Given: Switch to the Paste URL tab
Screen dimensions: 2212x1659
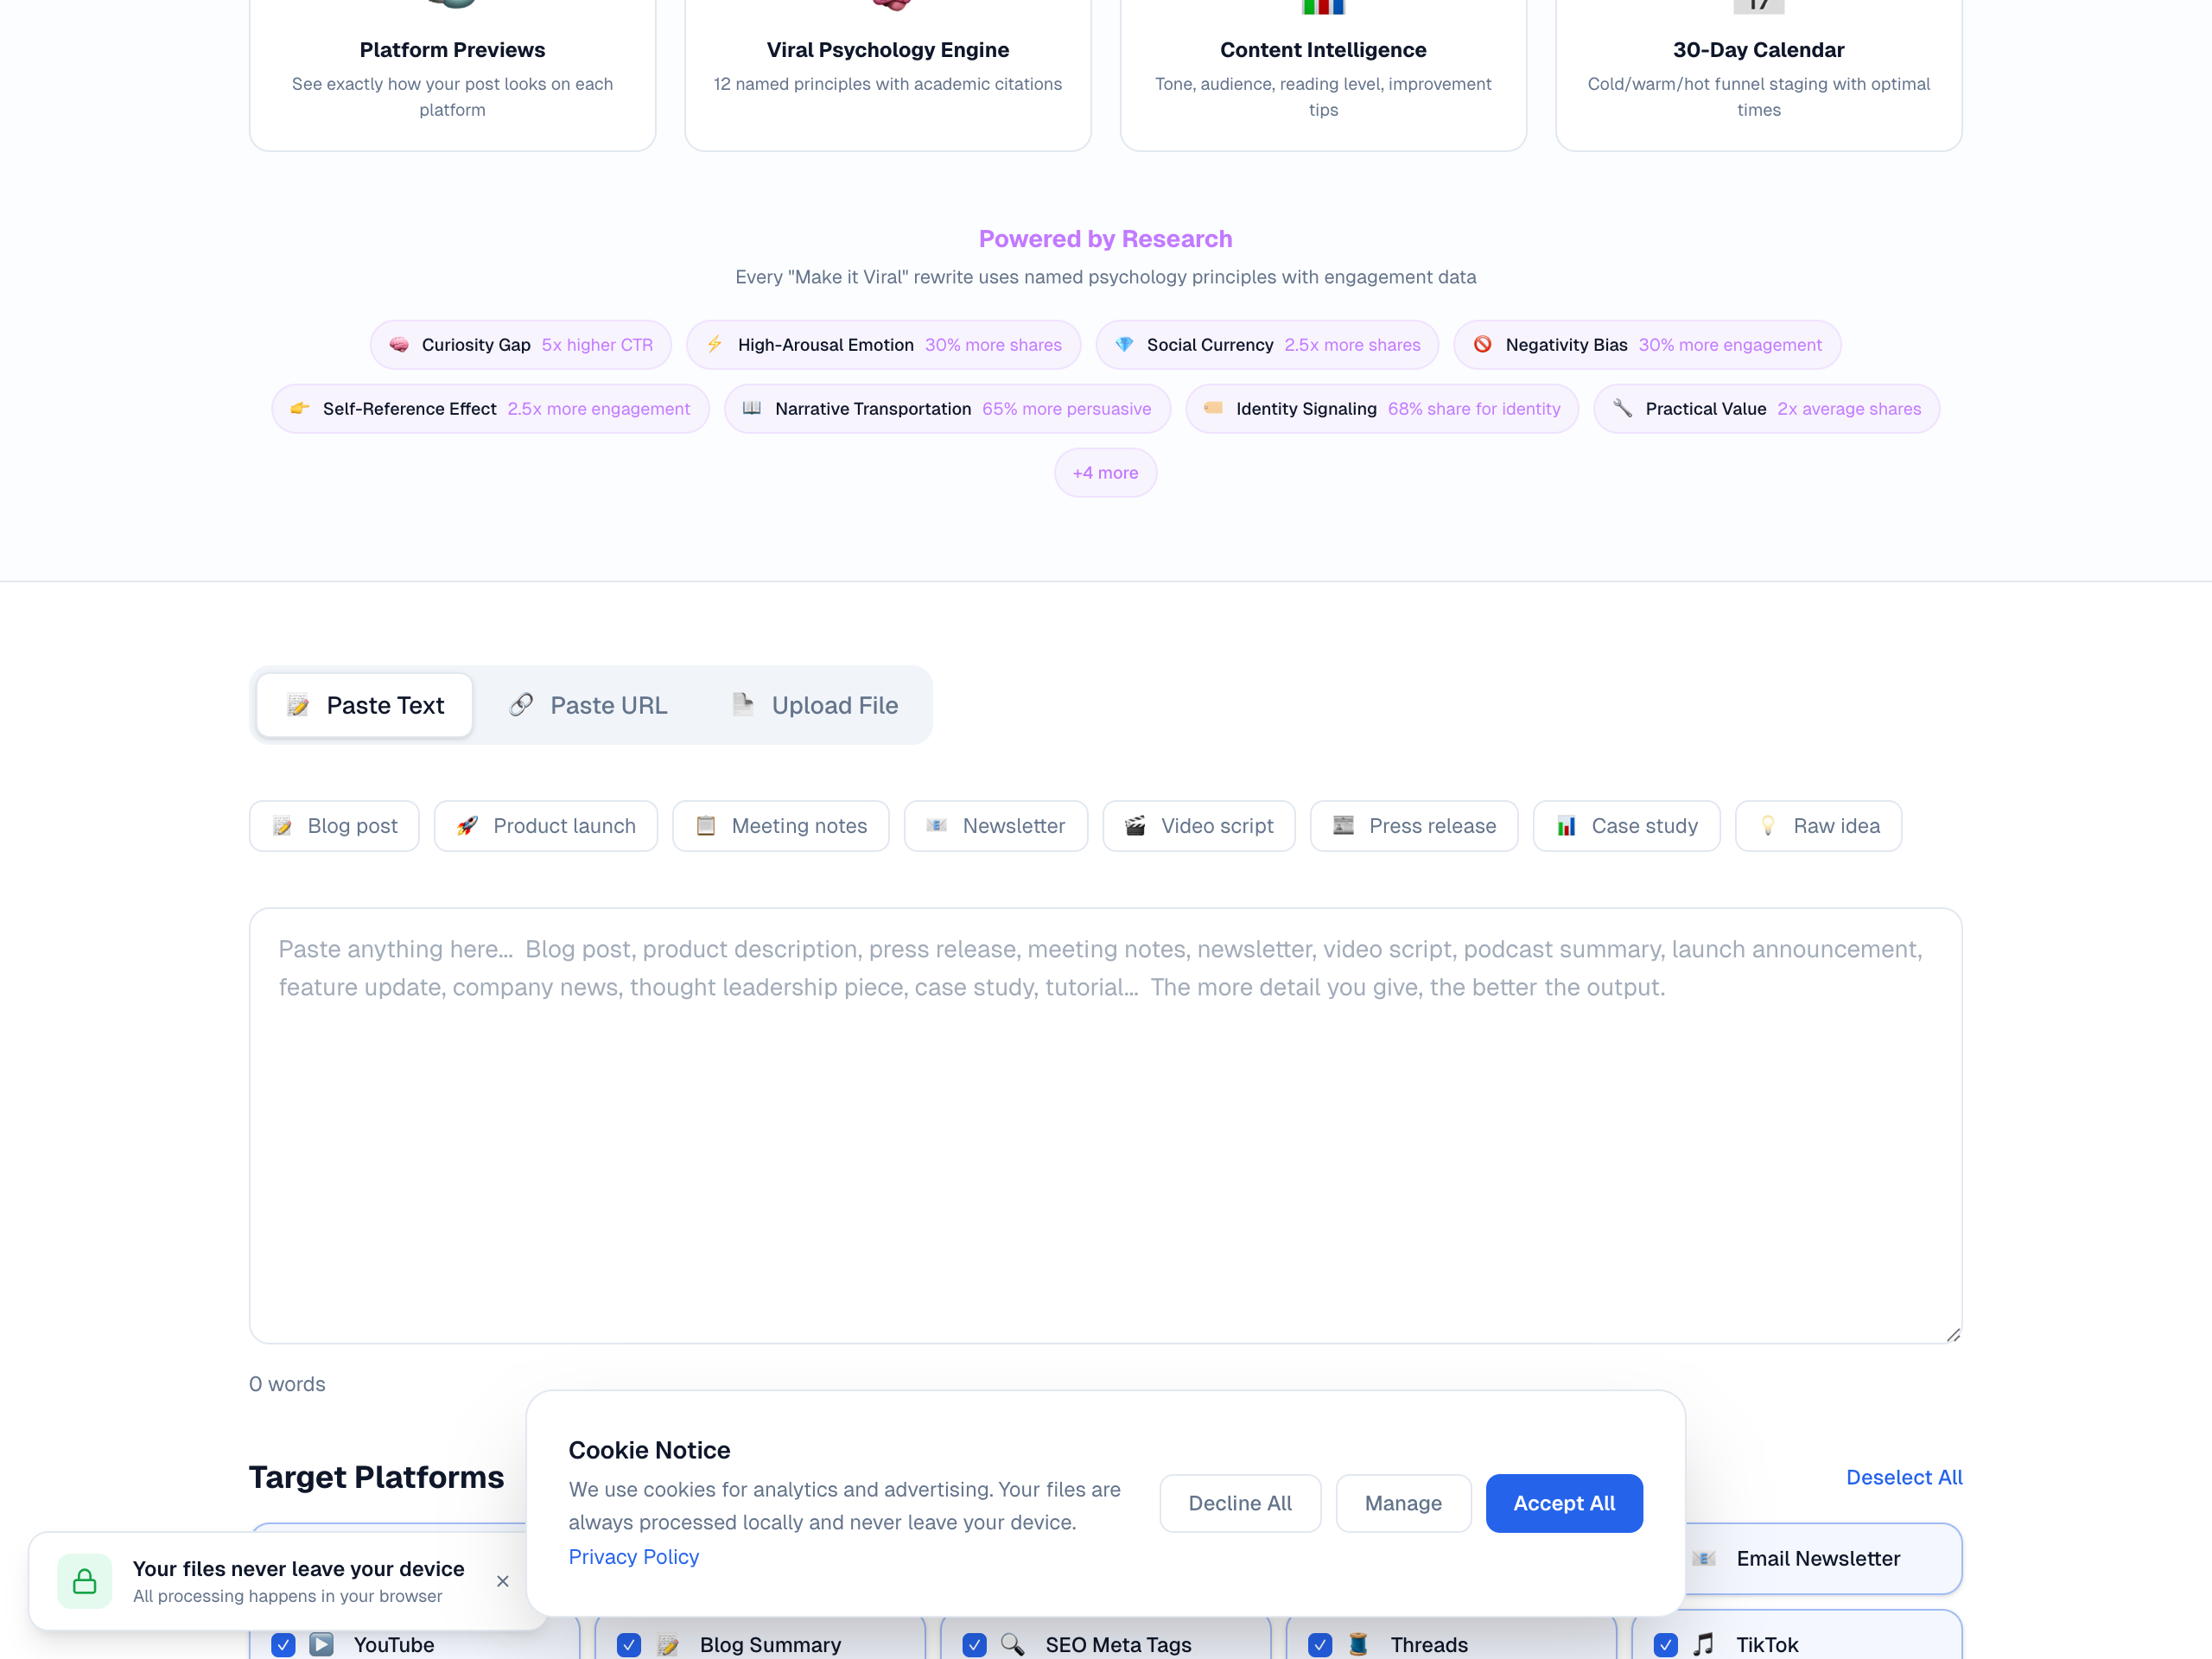Looking at the screenshot, I should 588,704.
